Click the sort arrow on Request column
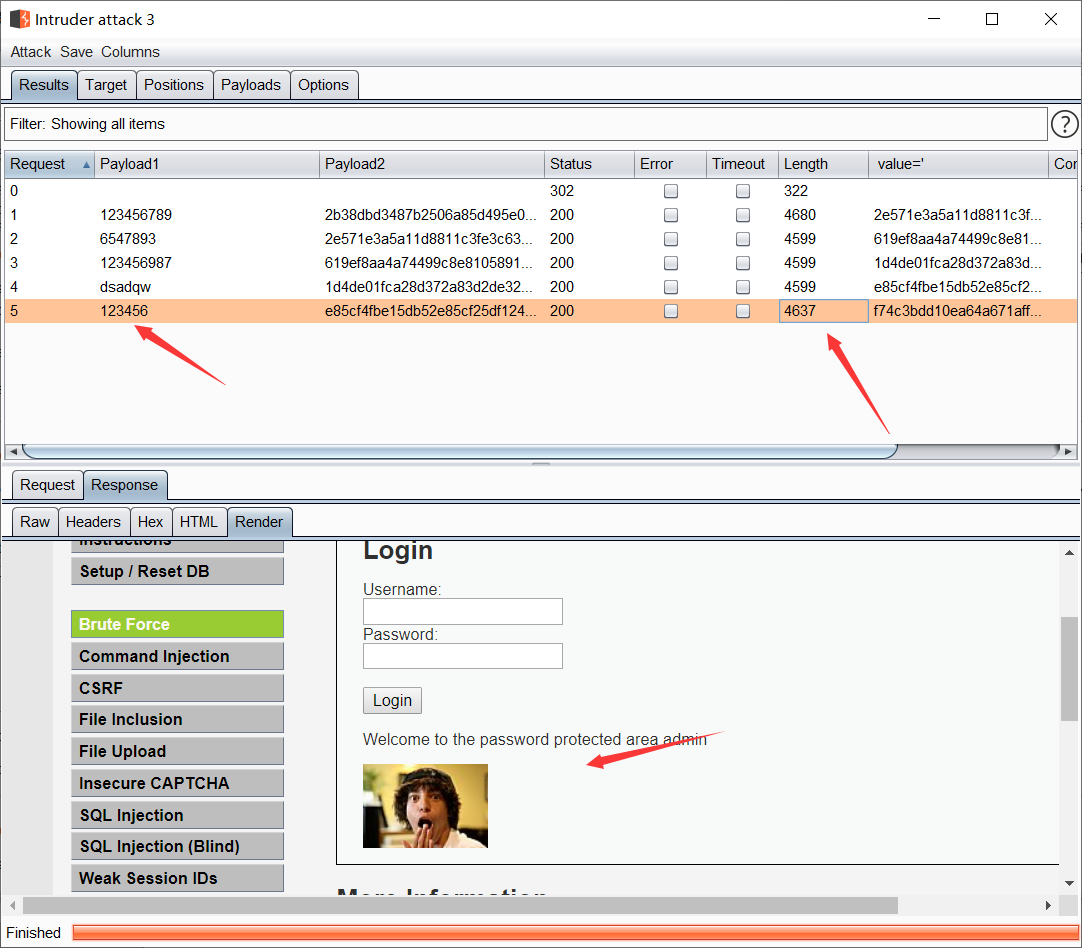This screenshot has height=948, width=1082. pos(85,165)
